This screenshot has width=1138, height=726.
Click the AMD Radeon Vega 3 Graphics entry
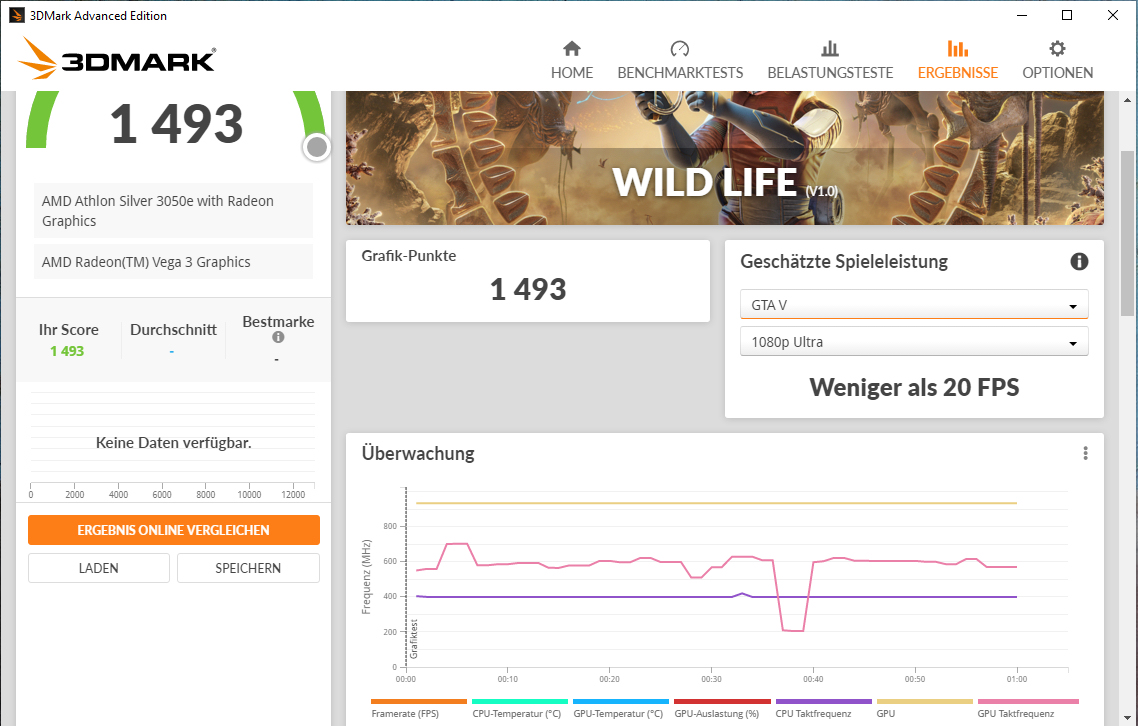point(173,262)
